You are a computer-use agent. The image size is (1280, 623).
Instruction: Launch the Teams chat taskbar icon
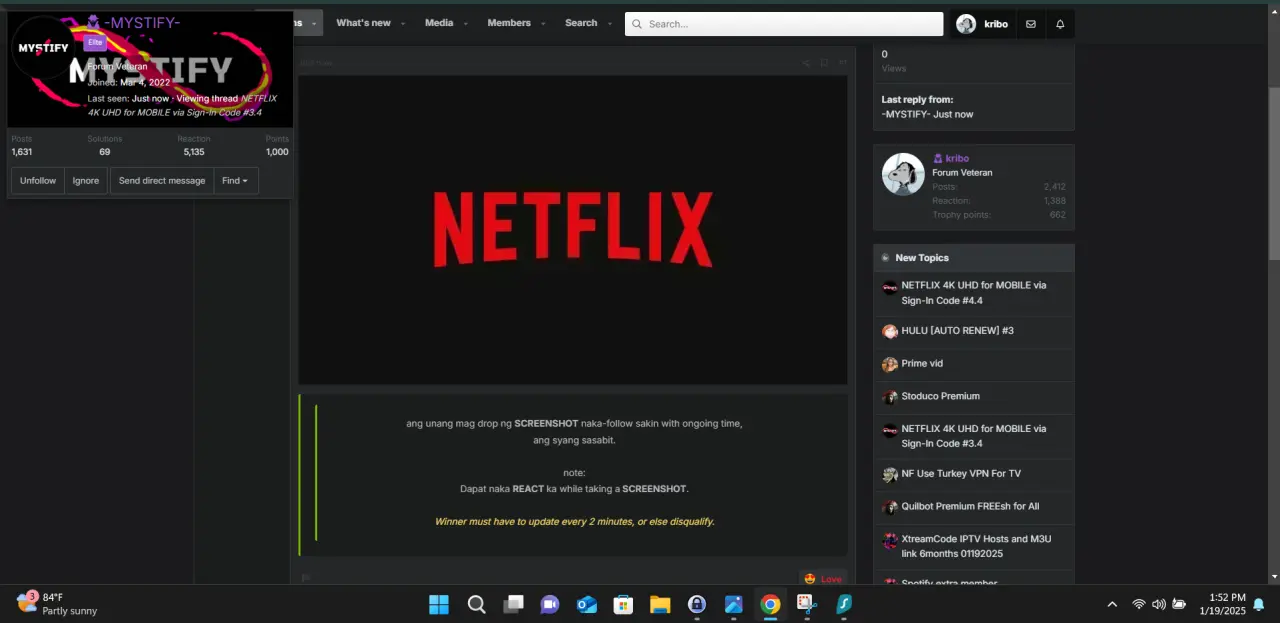(549, 604)
